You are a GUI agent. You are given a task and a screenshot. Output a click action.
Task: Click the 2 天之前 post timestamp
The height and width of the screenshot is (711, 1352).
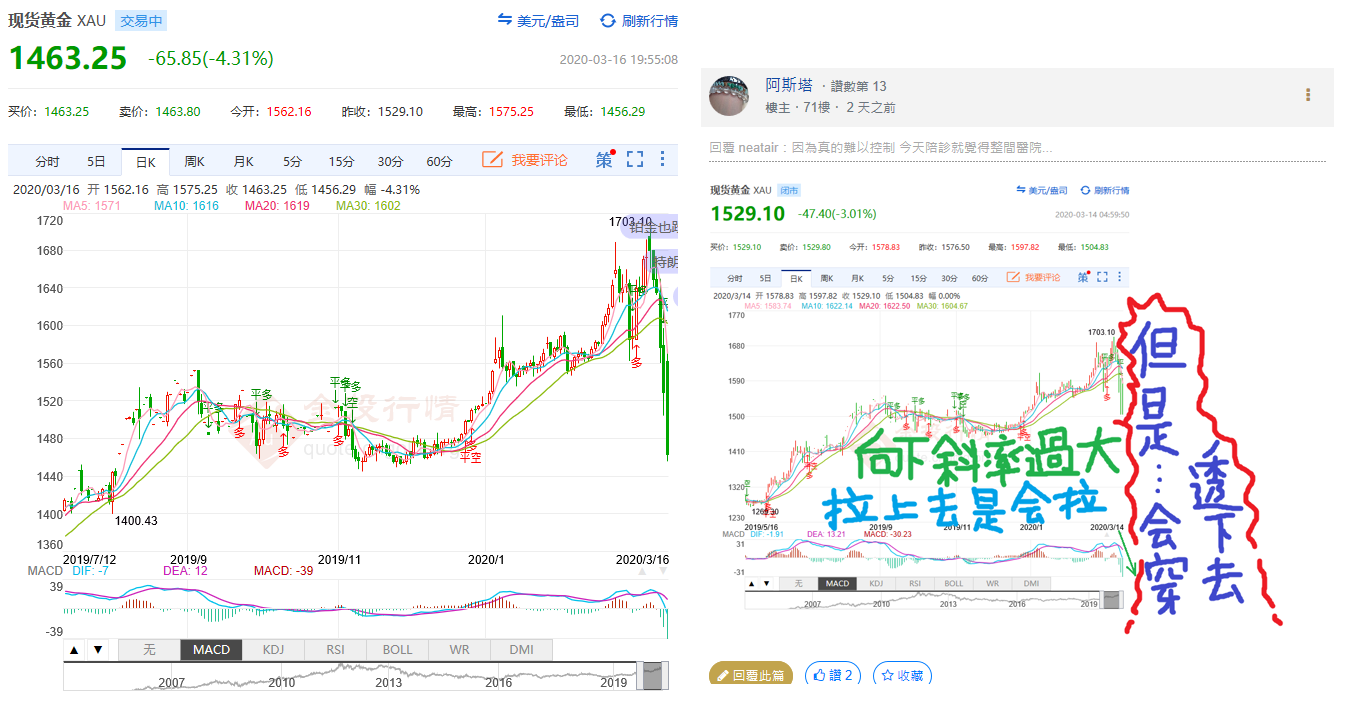(871, 107)
